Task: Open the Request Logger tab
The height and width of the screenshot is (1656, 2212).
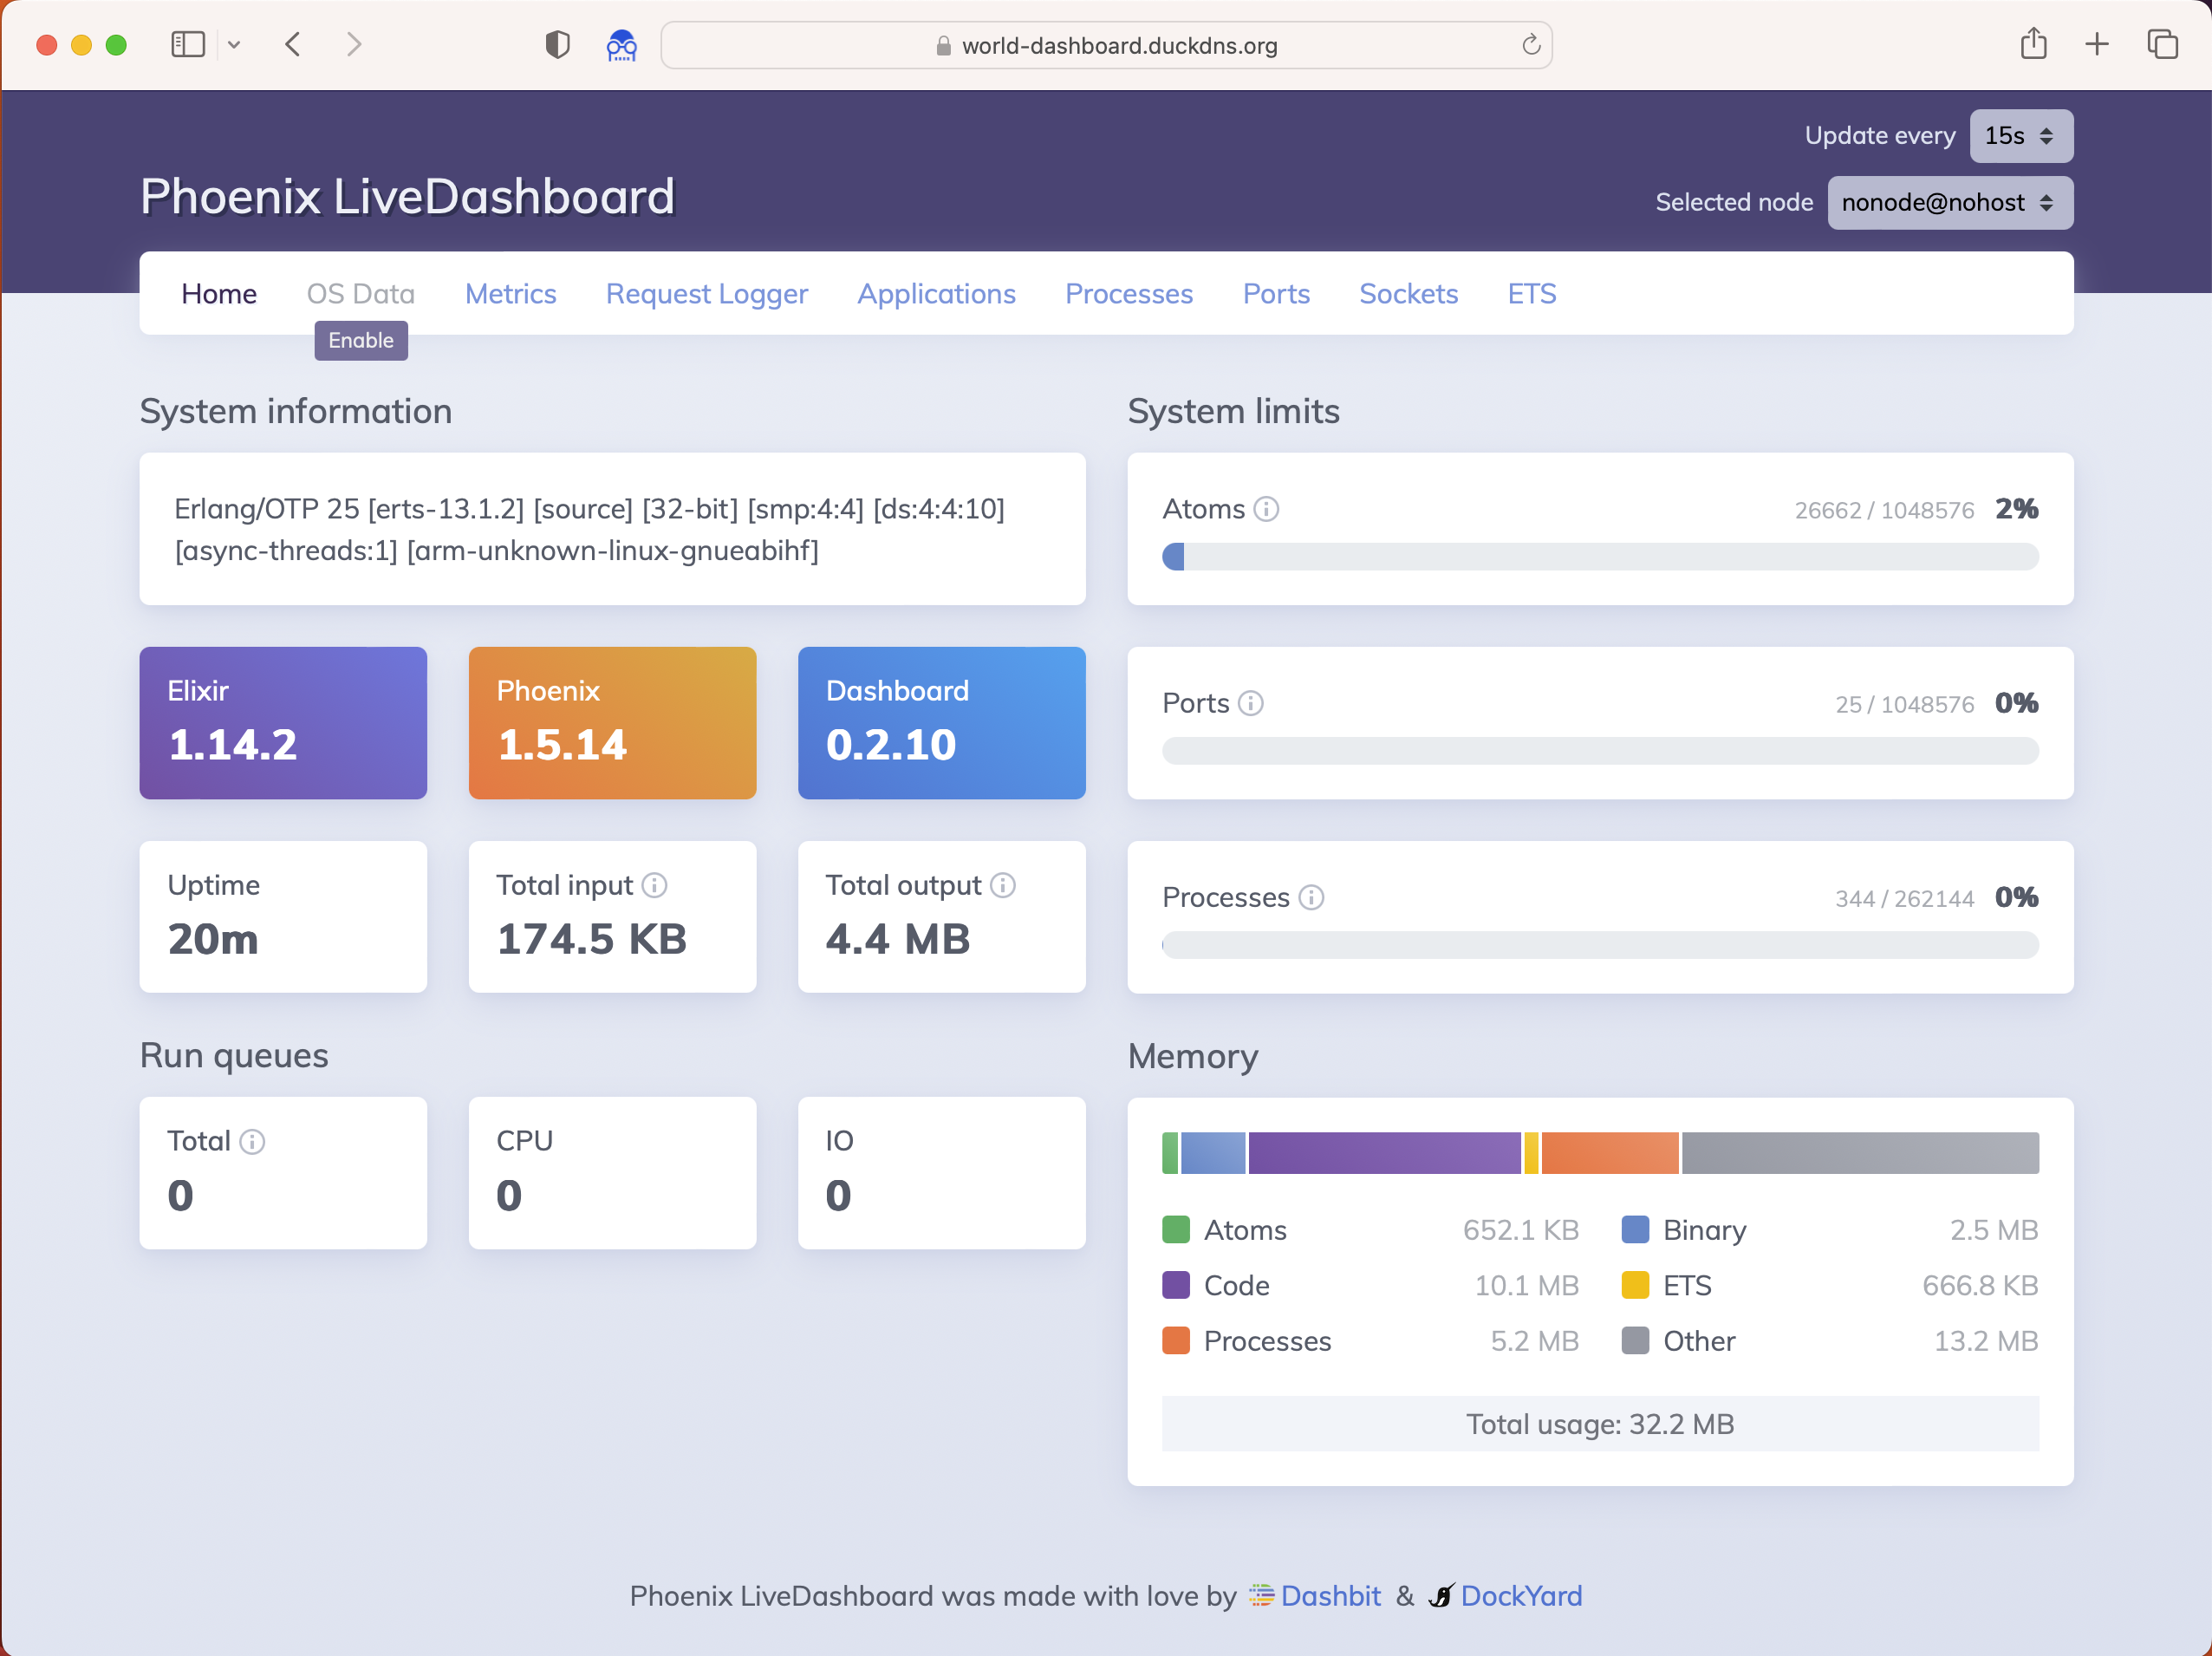Action: pyautogui.click(x=706, y=294)
